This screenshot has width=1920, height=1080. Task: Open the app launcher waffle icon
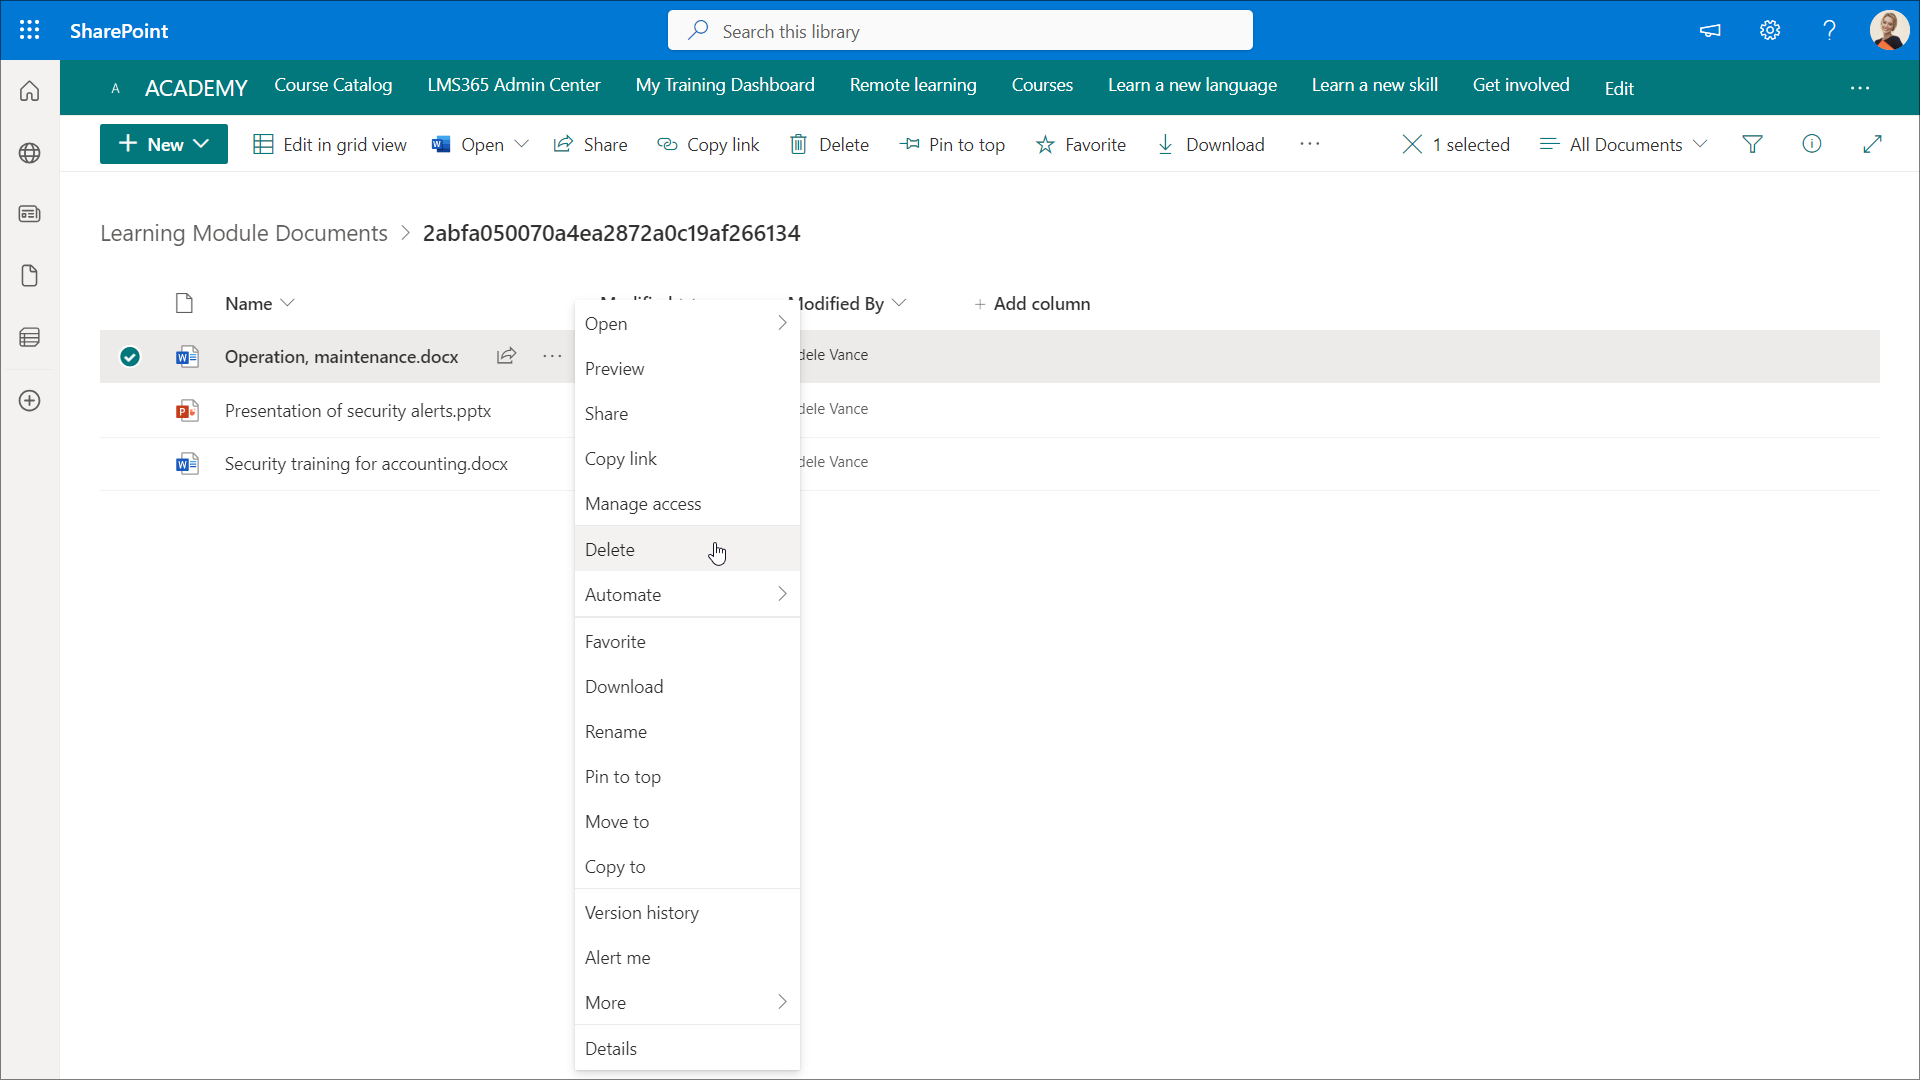[x=29, y=30]
